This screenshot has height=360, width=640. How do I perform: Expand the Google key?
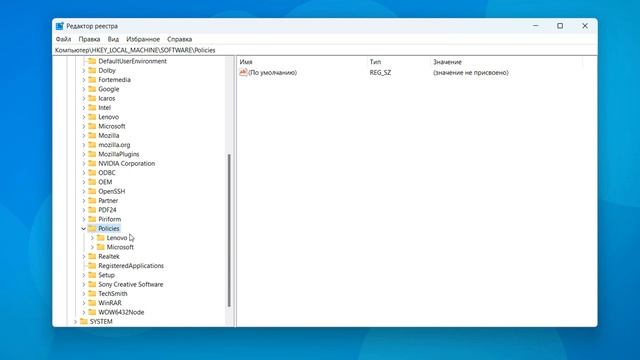pyautogui.click(x=84, y=89)
